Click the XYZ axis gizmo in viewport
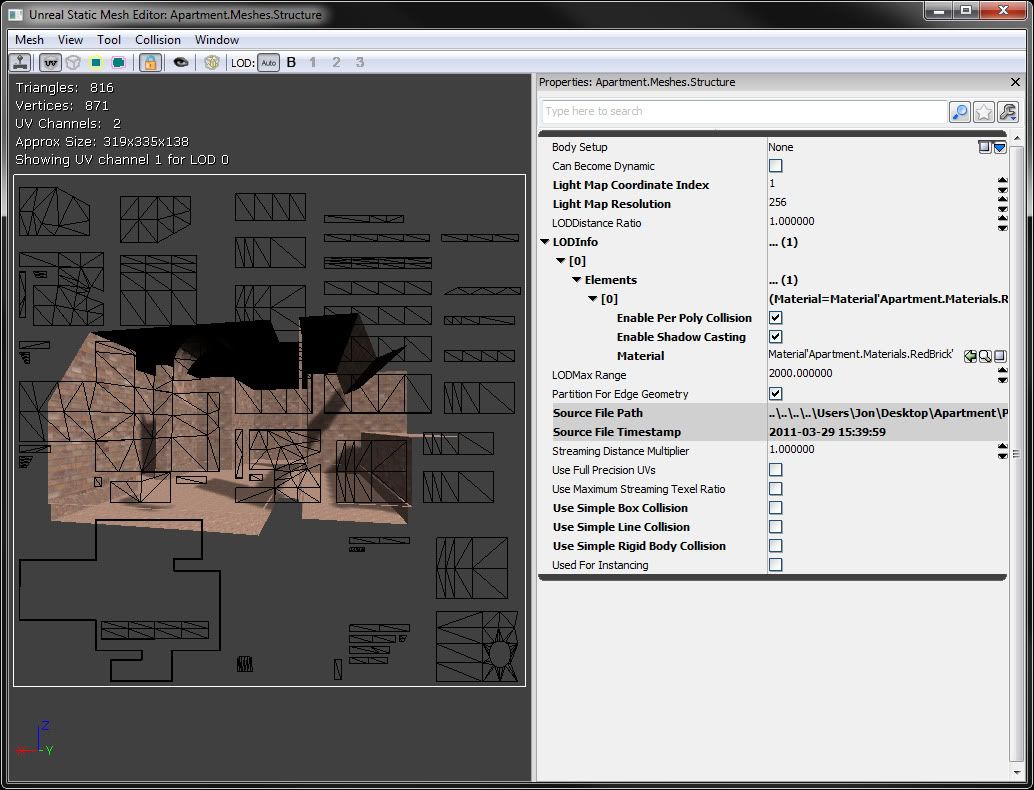This screenshot has height=790, width=1034. pos(34,740)
